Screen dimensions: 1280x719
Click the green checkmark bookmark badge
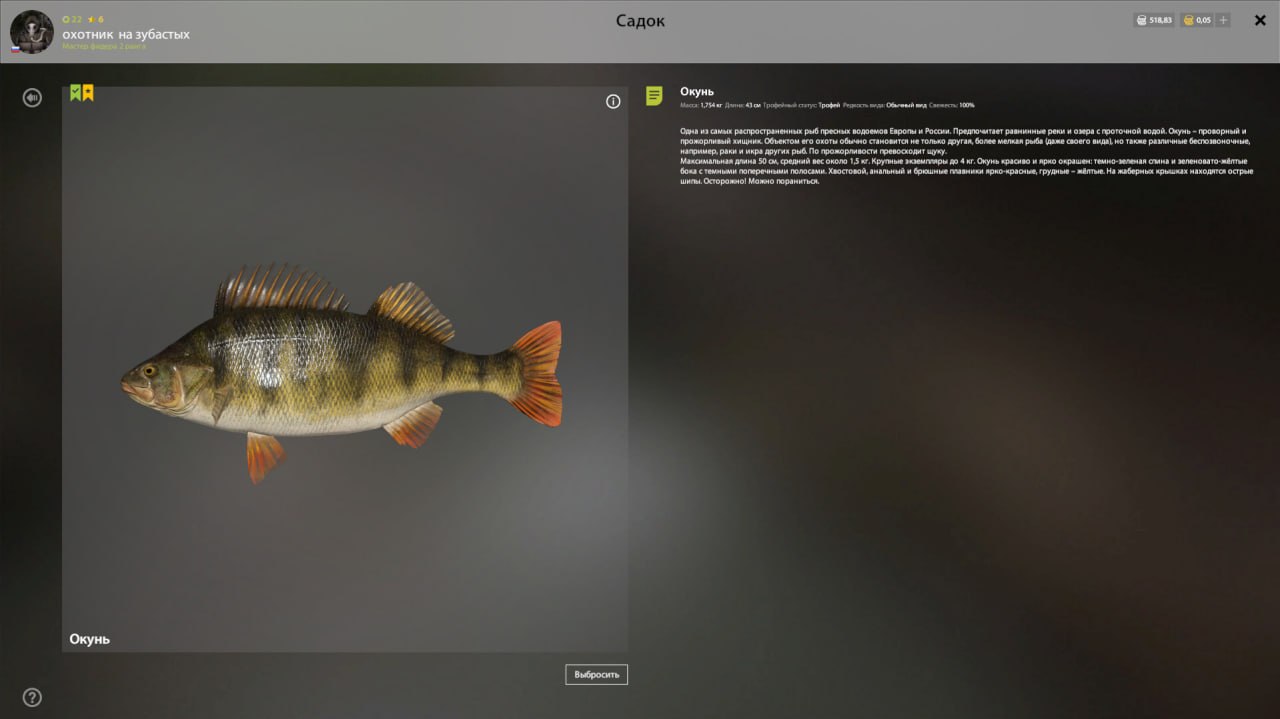point(76,93)
